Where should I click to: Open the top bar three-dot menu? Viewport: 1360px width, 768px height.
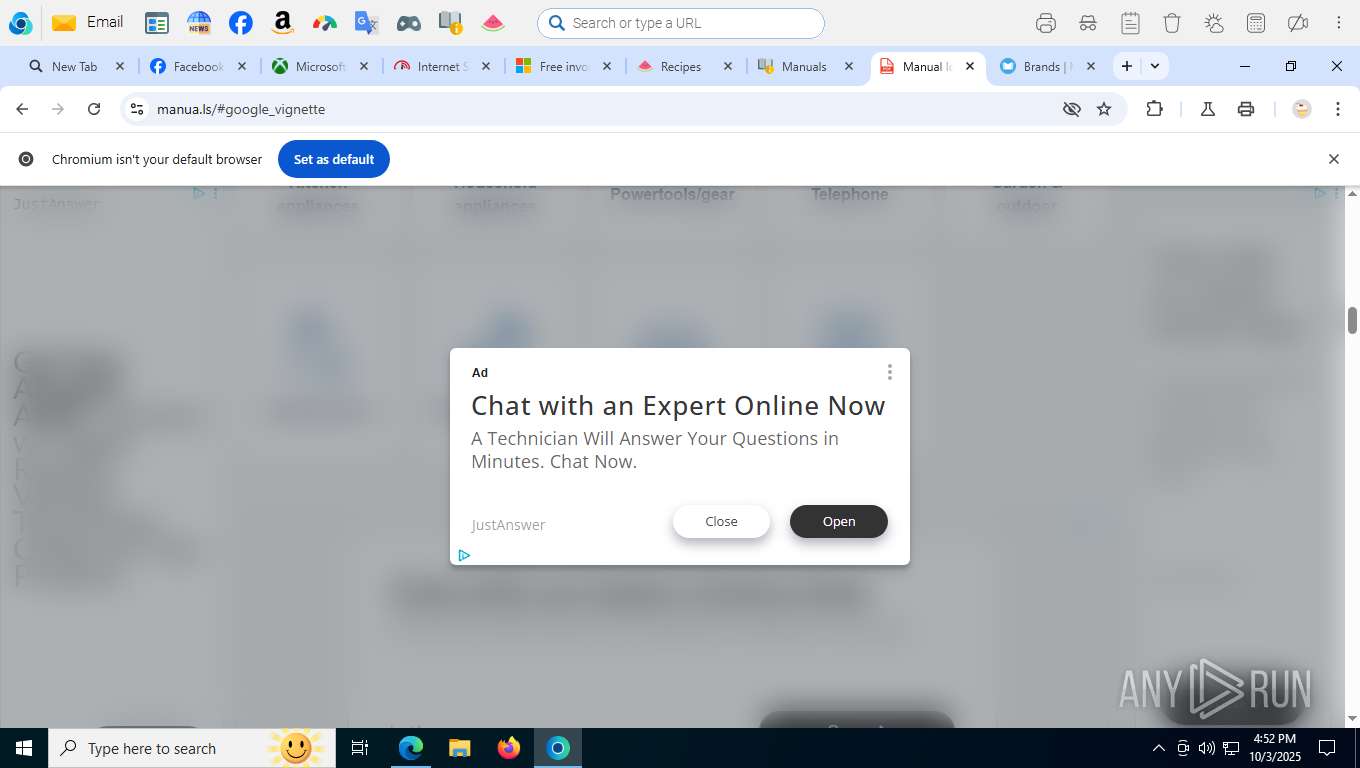pos(1339,23)
